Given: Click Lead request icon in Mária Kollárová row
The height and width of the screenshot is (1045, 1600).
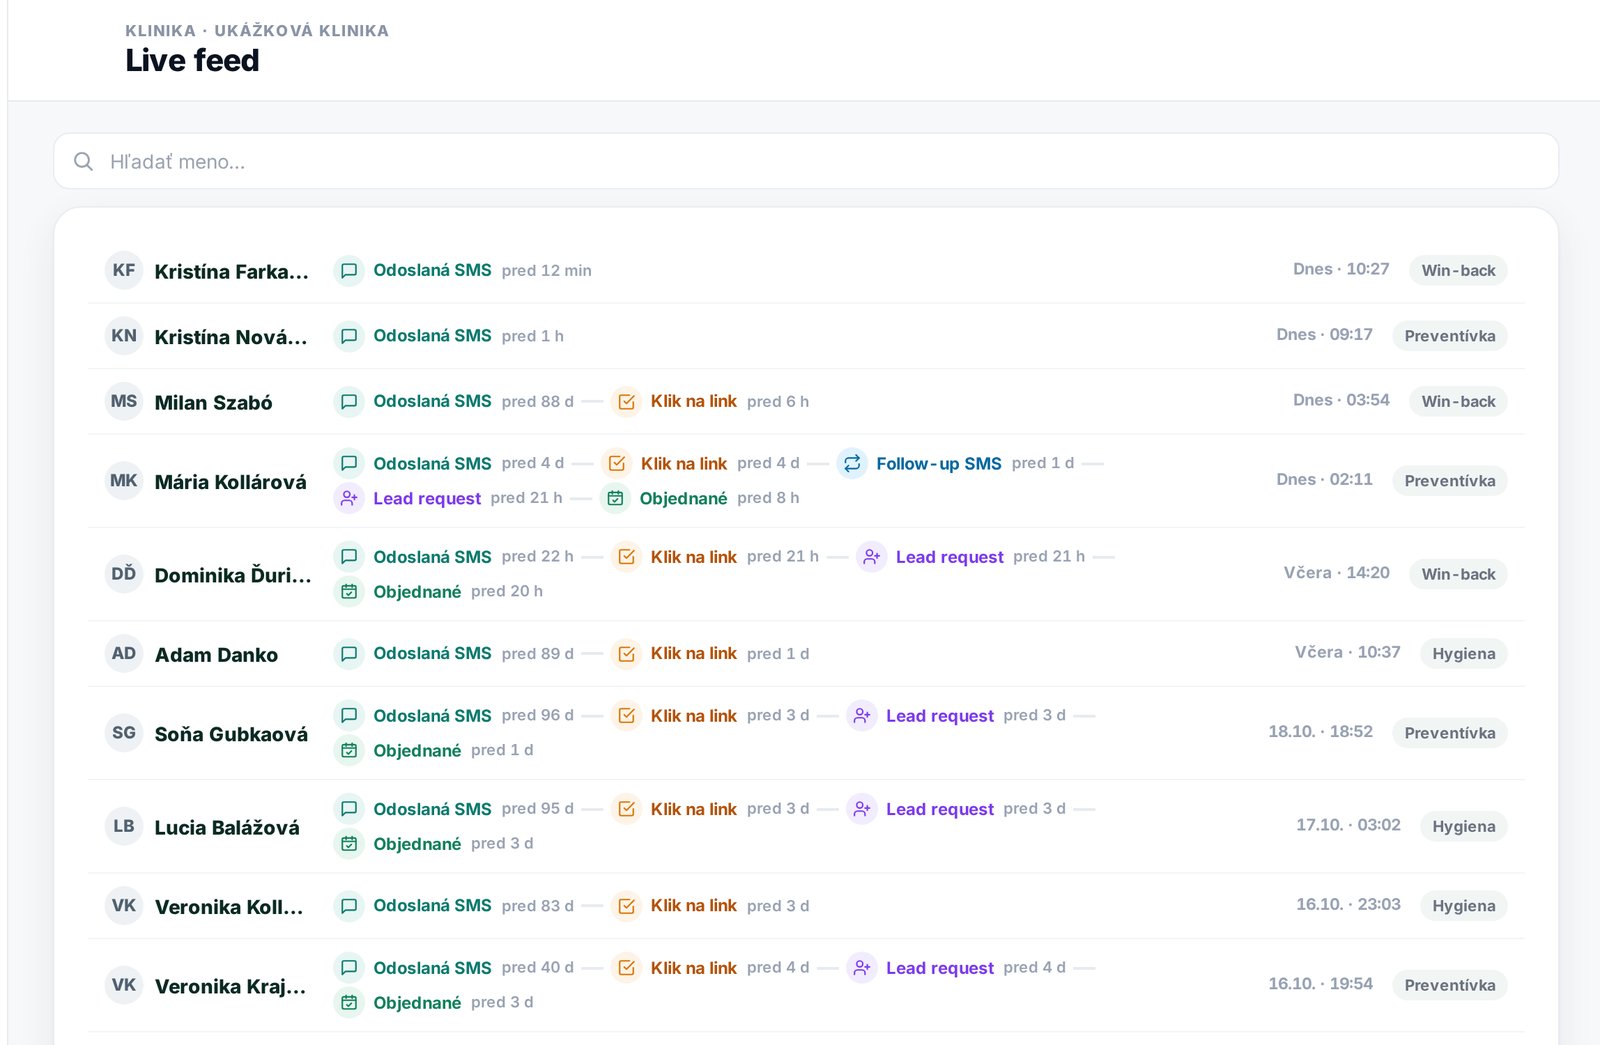Looking at the screenshot, I should [349, 498].
